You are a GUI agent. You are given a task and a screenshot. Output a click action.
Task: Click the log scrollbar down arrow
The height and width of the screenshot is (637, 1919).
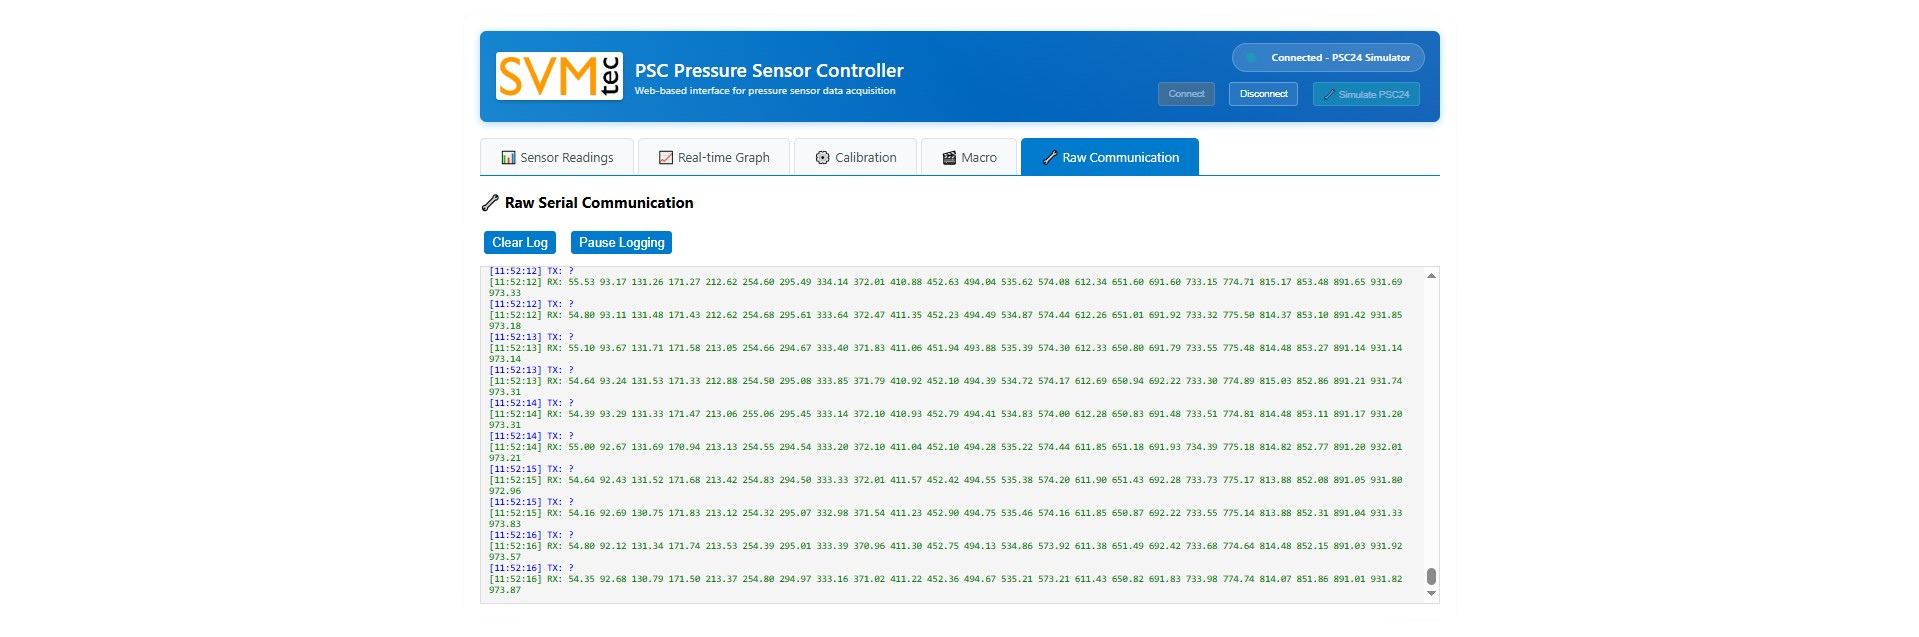[1431, 594]
